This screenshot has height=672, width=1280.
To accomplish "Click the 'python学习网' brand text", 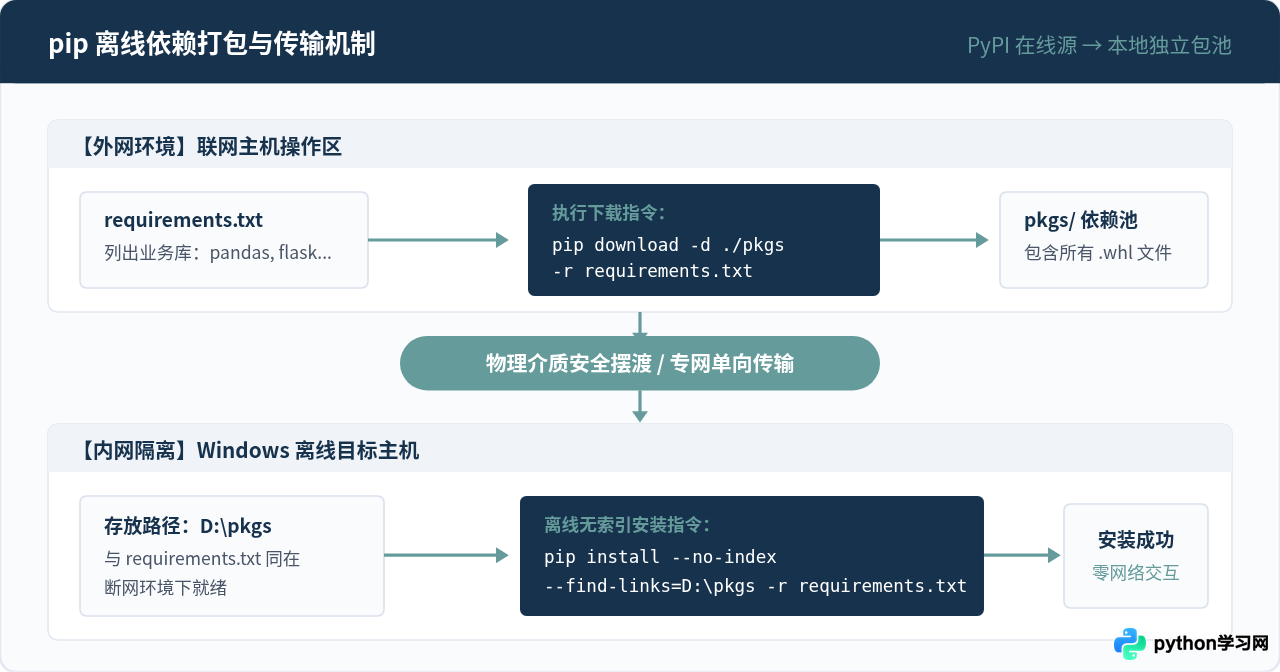I will (x=1211, y=643).
